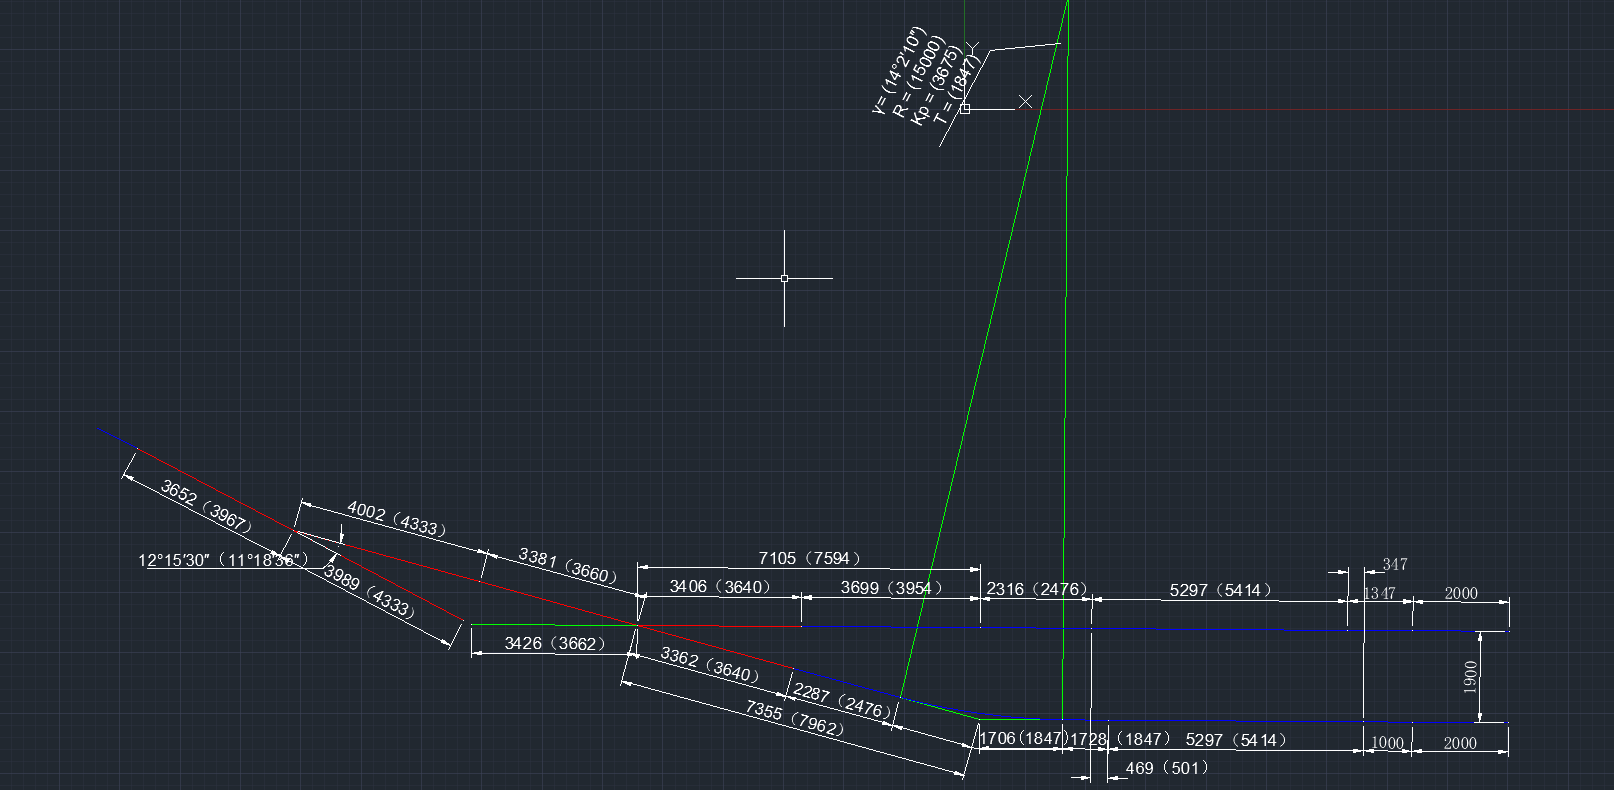Click the X axis cross marker

1025,102
